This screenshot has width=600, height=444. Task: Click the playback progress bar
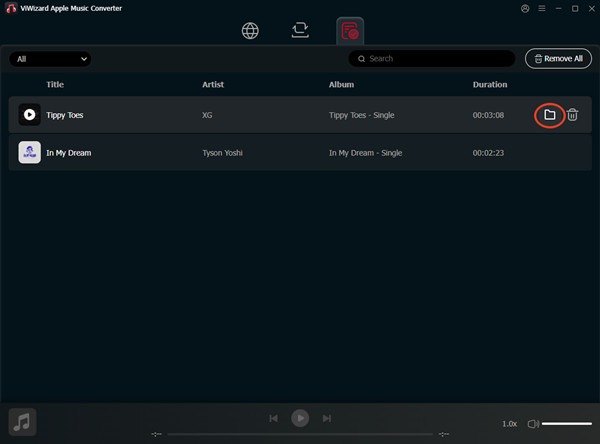[300, 434]
